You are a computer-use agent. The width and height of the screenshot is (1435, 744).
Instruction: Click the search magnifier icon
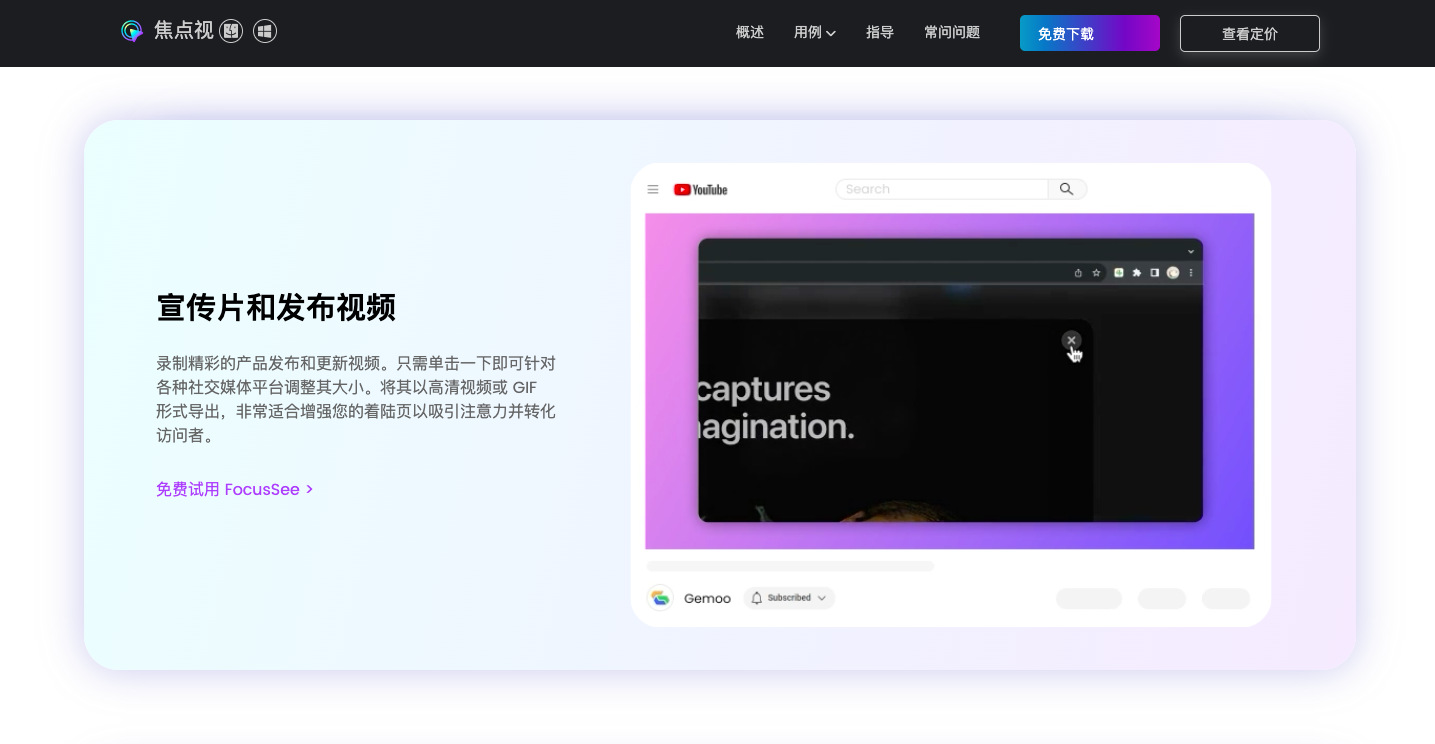tap(1066, 189)
